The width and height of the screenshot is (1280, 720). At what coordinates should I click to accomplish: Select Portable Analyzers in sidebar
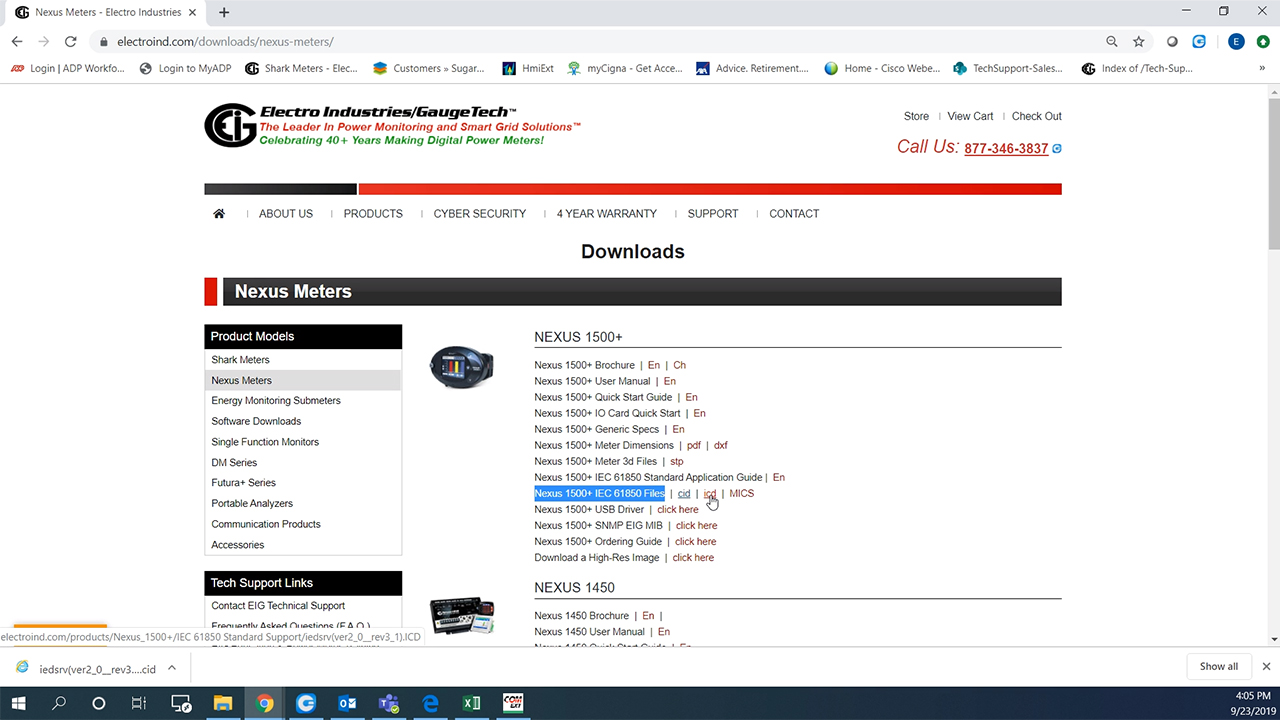pos(252,503)
